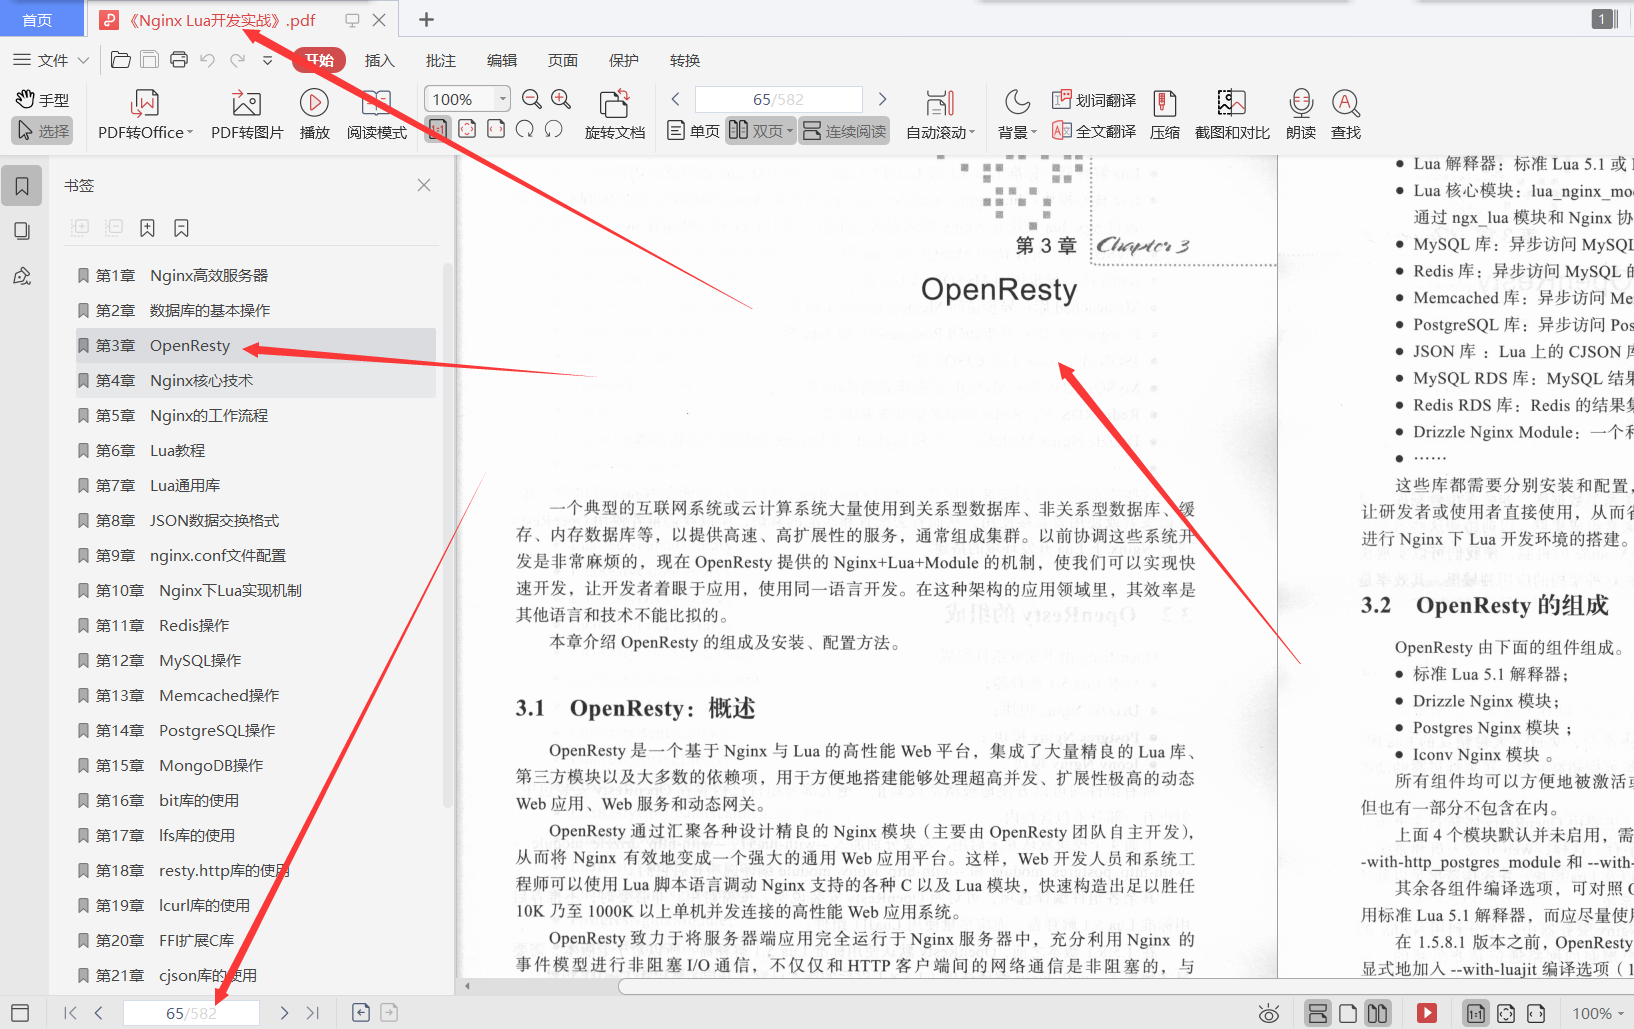Open the 批注 annotation menu
This screenshot has height=1029, width=1634.
tap(440, 60)
